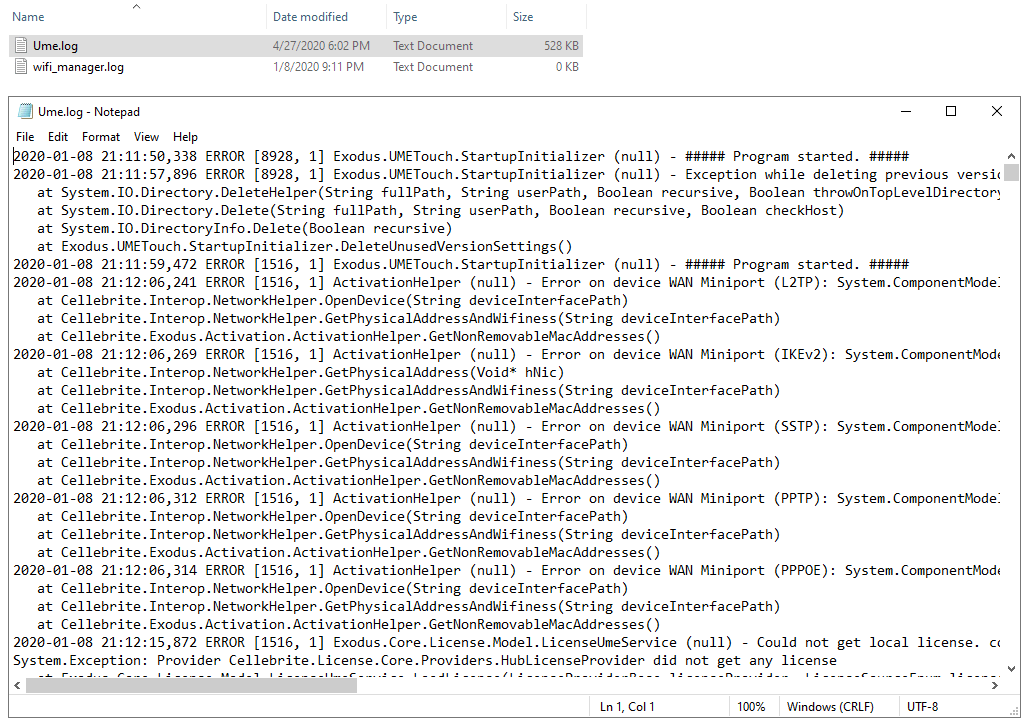
Task: Sort files by Type column header
Action: [405, 17]
